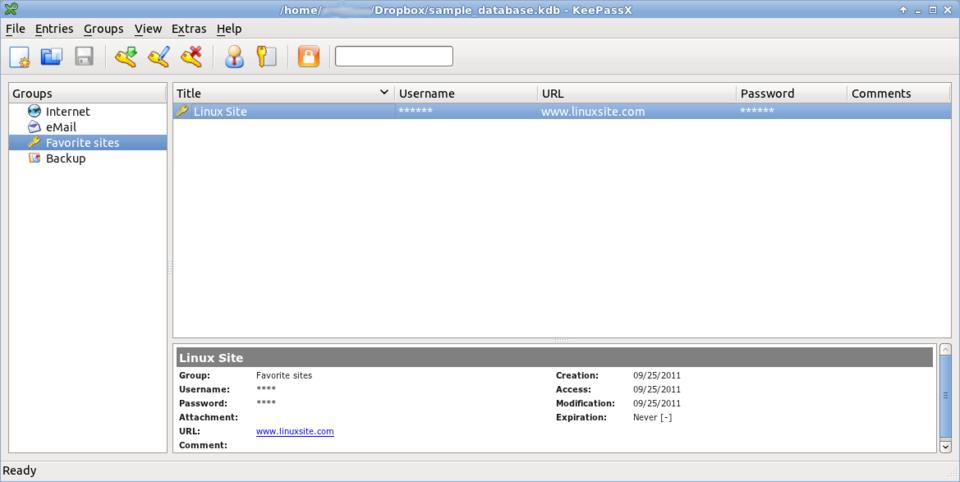
Task: Select the Favorite sites group
Action: 82,143
